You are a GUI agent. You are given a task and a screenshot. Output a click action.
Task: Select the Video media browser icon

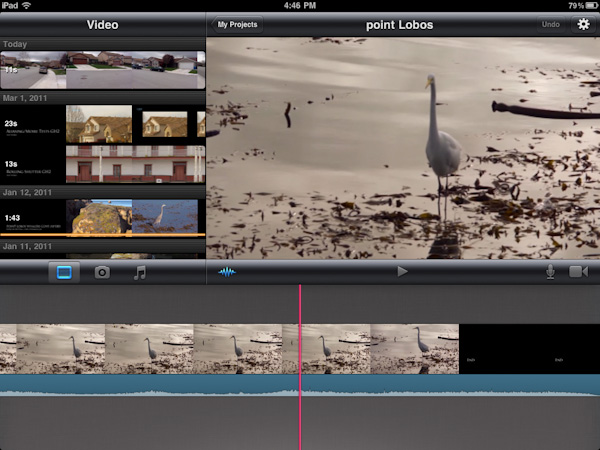pos(64,272)
